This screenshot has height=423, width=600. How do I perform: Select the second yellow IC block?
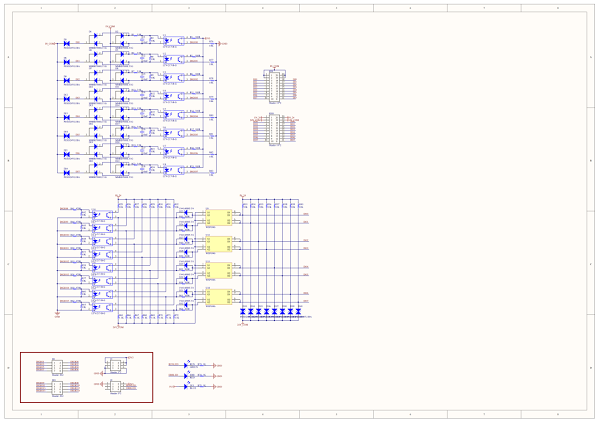coord(218,244)
